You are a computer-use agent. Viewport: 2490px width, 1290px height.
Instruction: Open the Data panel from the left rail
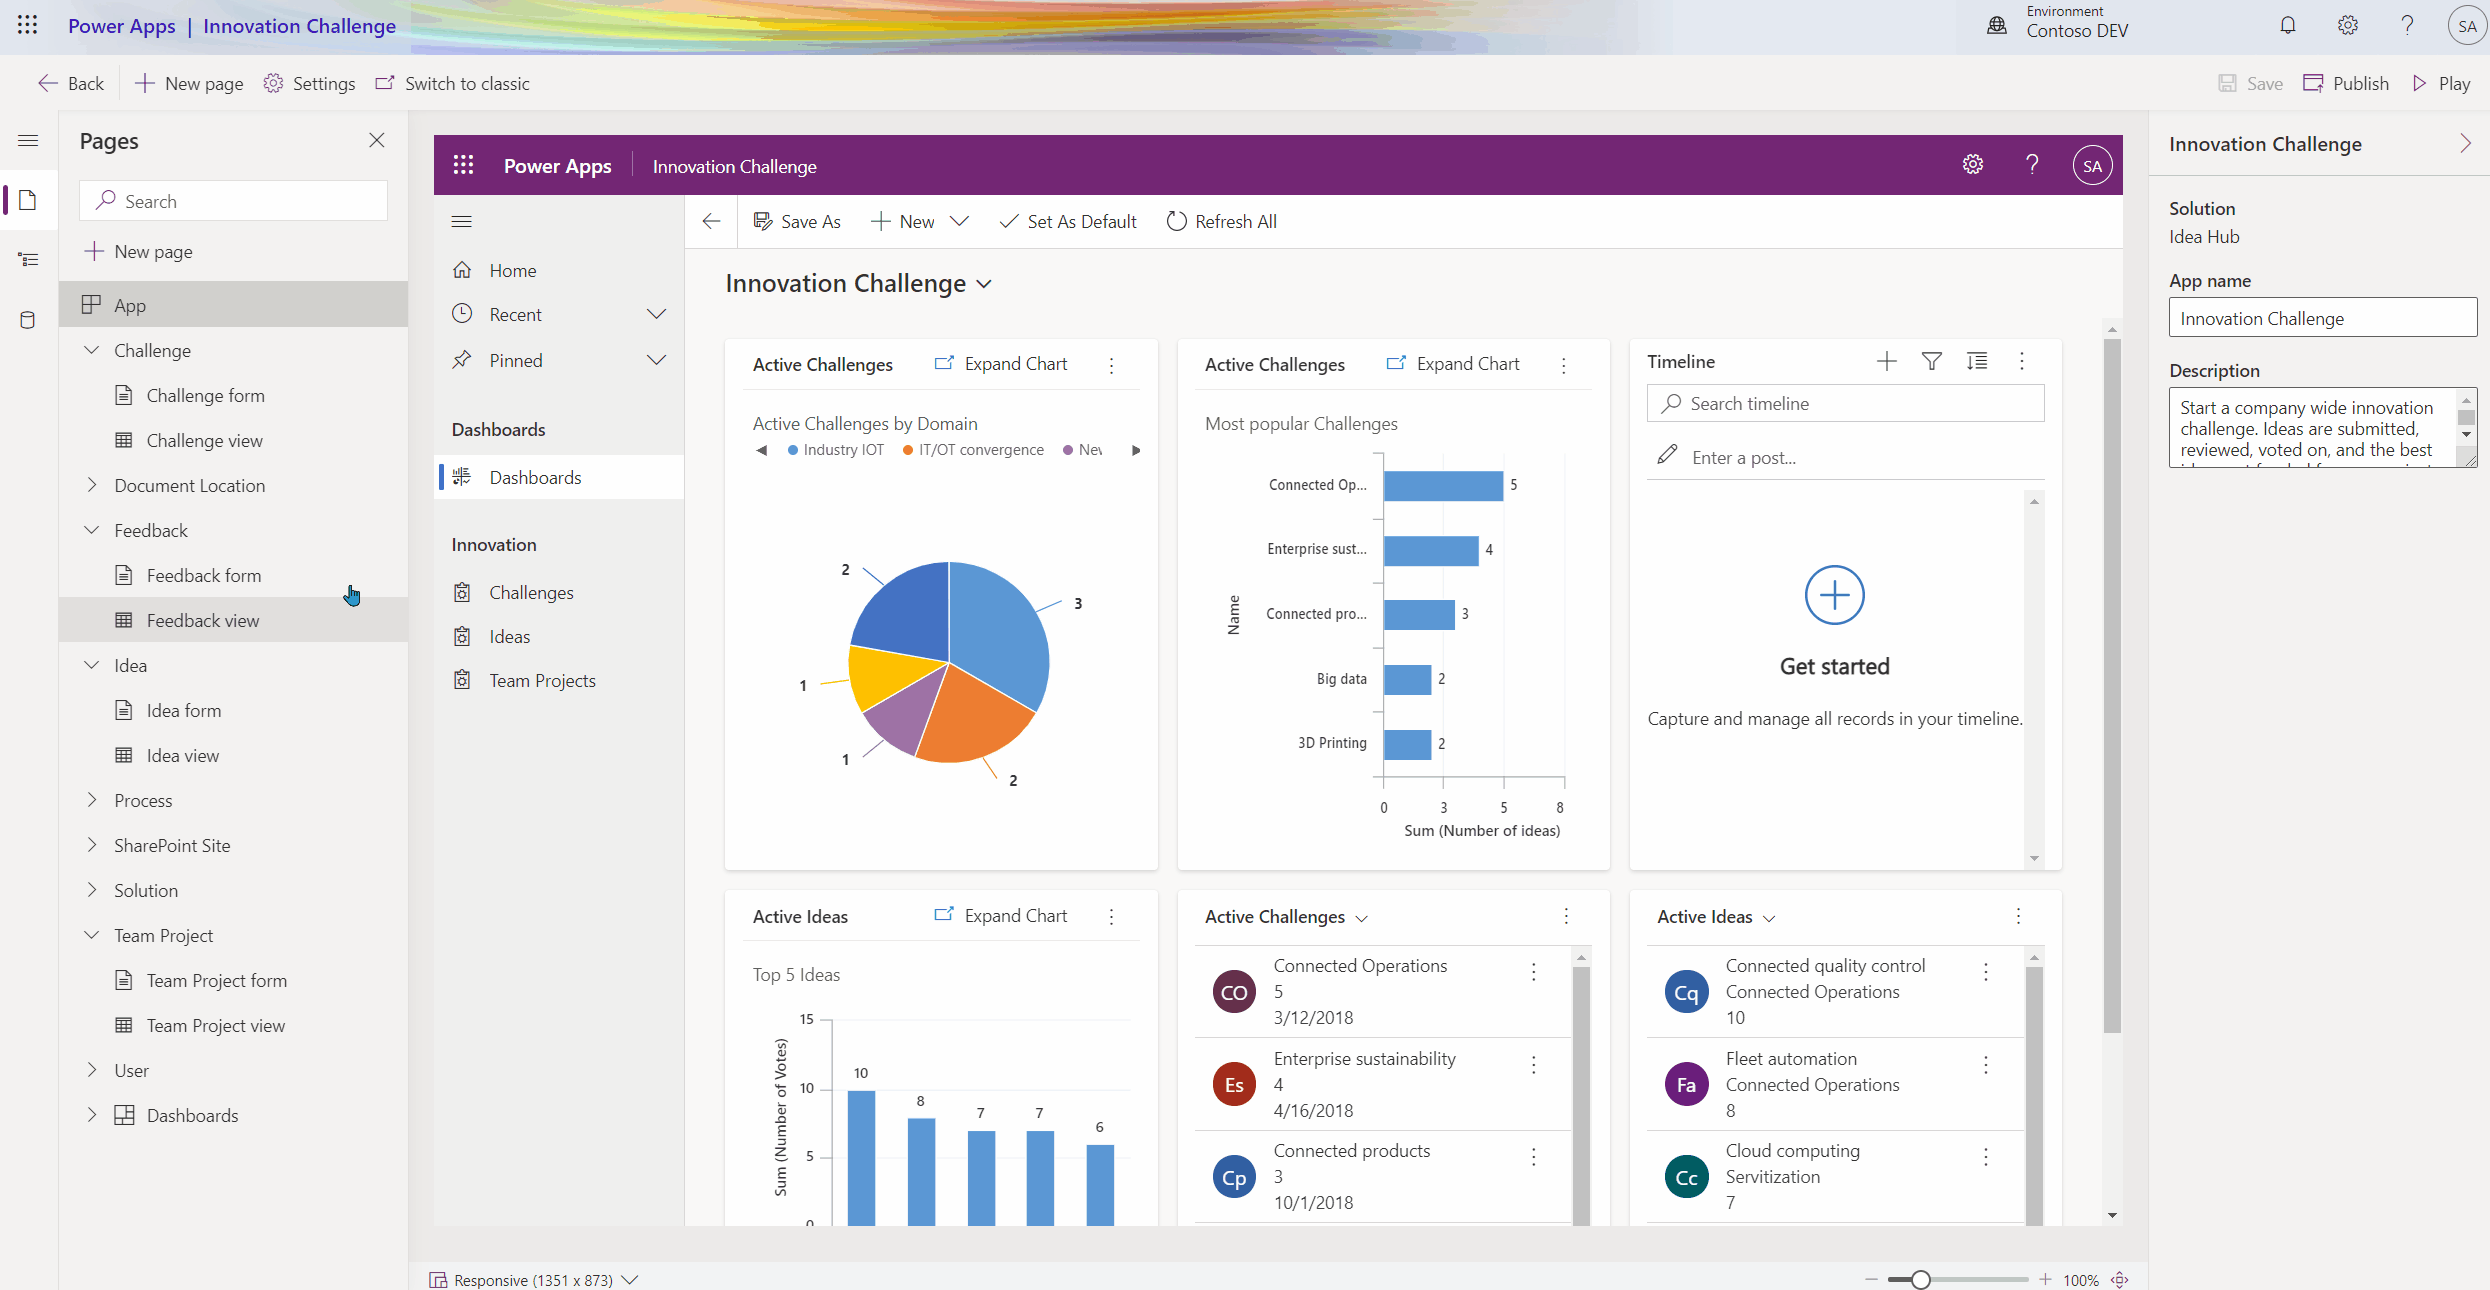(x=29, y=320)
